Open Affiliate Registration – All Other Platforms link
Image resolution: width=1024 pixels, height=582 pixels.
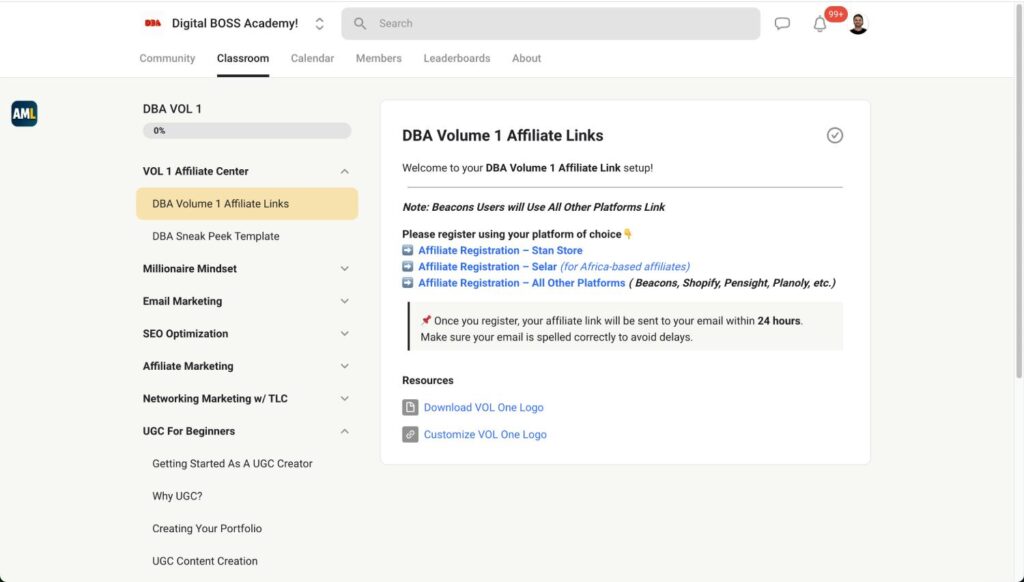coord(522,283)
